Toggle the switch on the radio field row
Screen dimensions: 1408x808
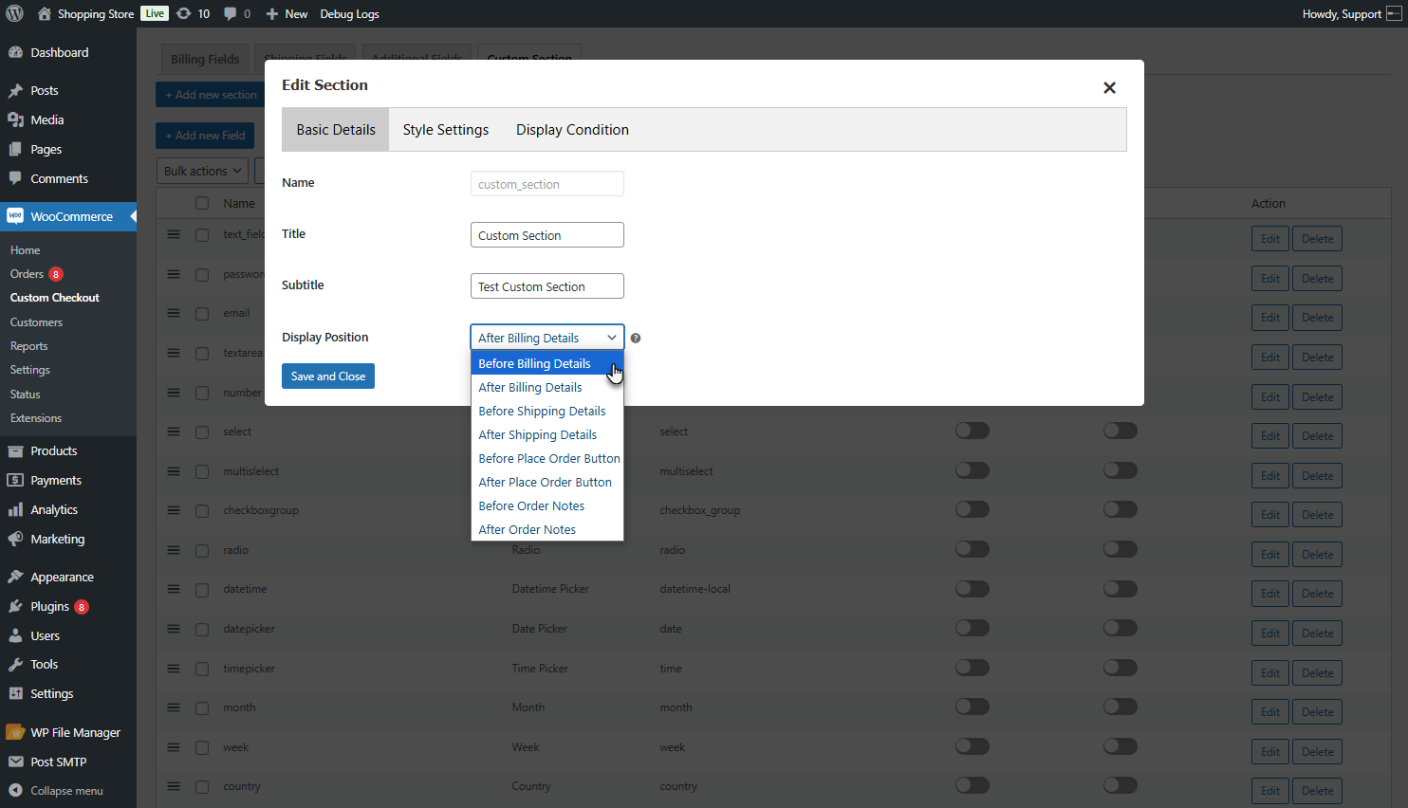pos(972,549)
